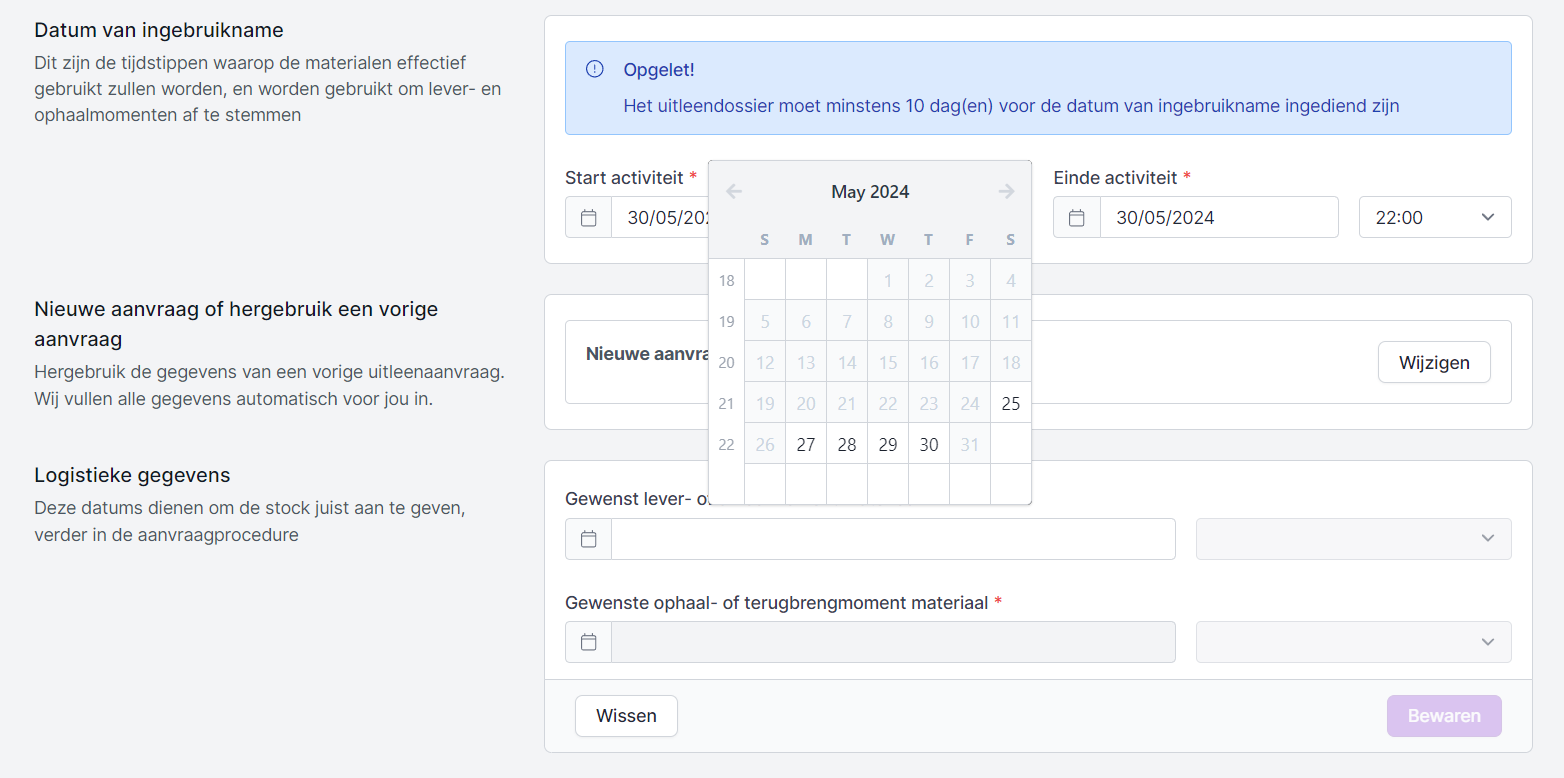Click the Wijzigen button
This screenshot has height=778, width=1564.
point(1434,362)
